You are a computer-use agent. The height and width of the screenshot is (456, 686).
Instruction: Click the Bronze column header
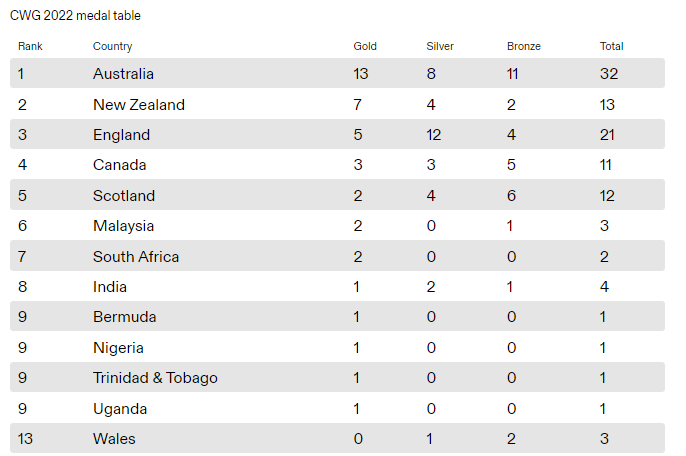[524, 46]
